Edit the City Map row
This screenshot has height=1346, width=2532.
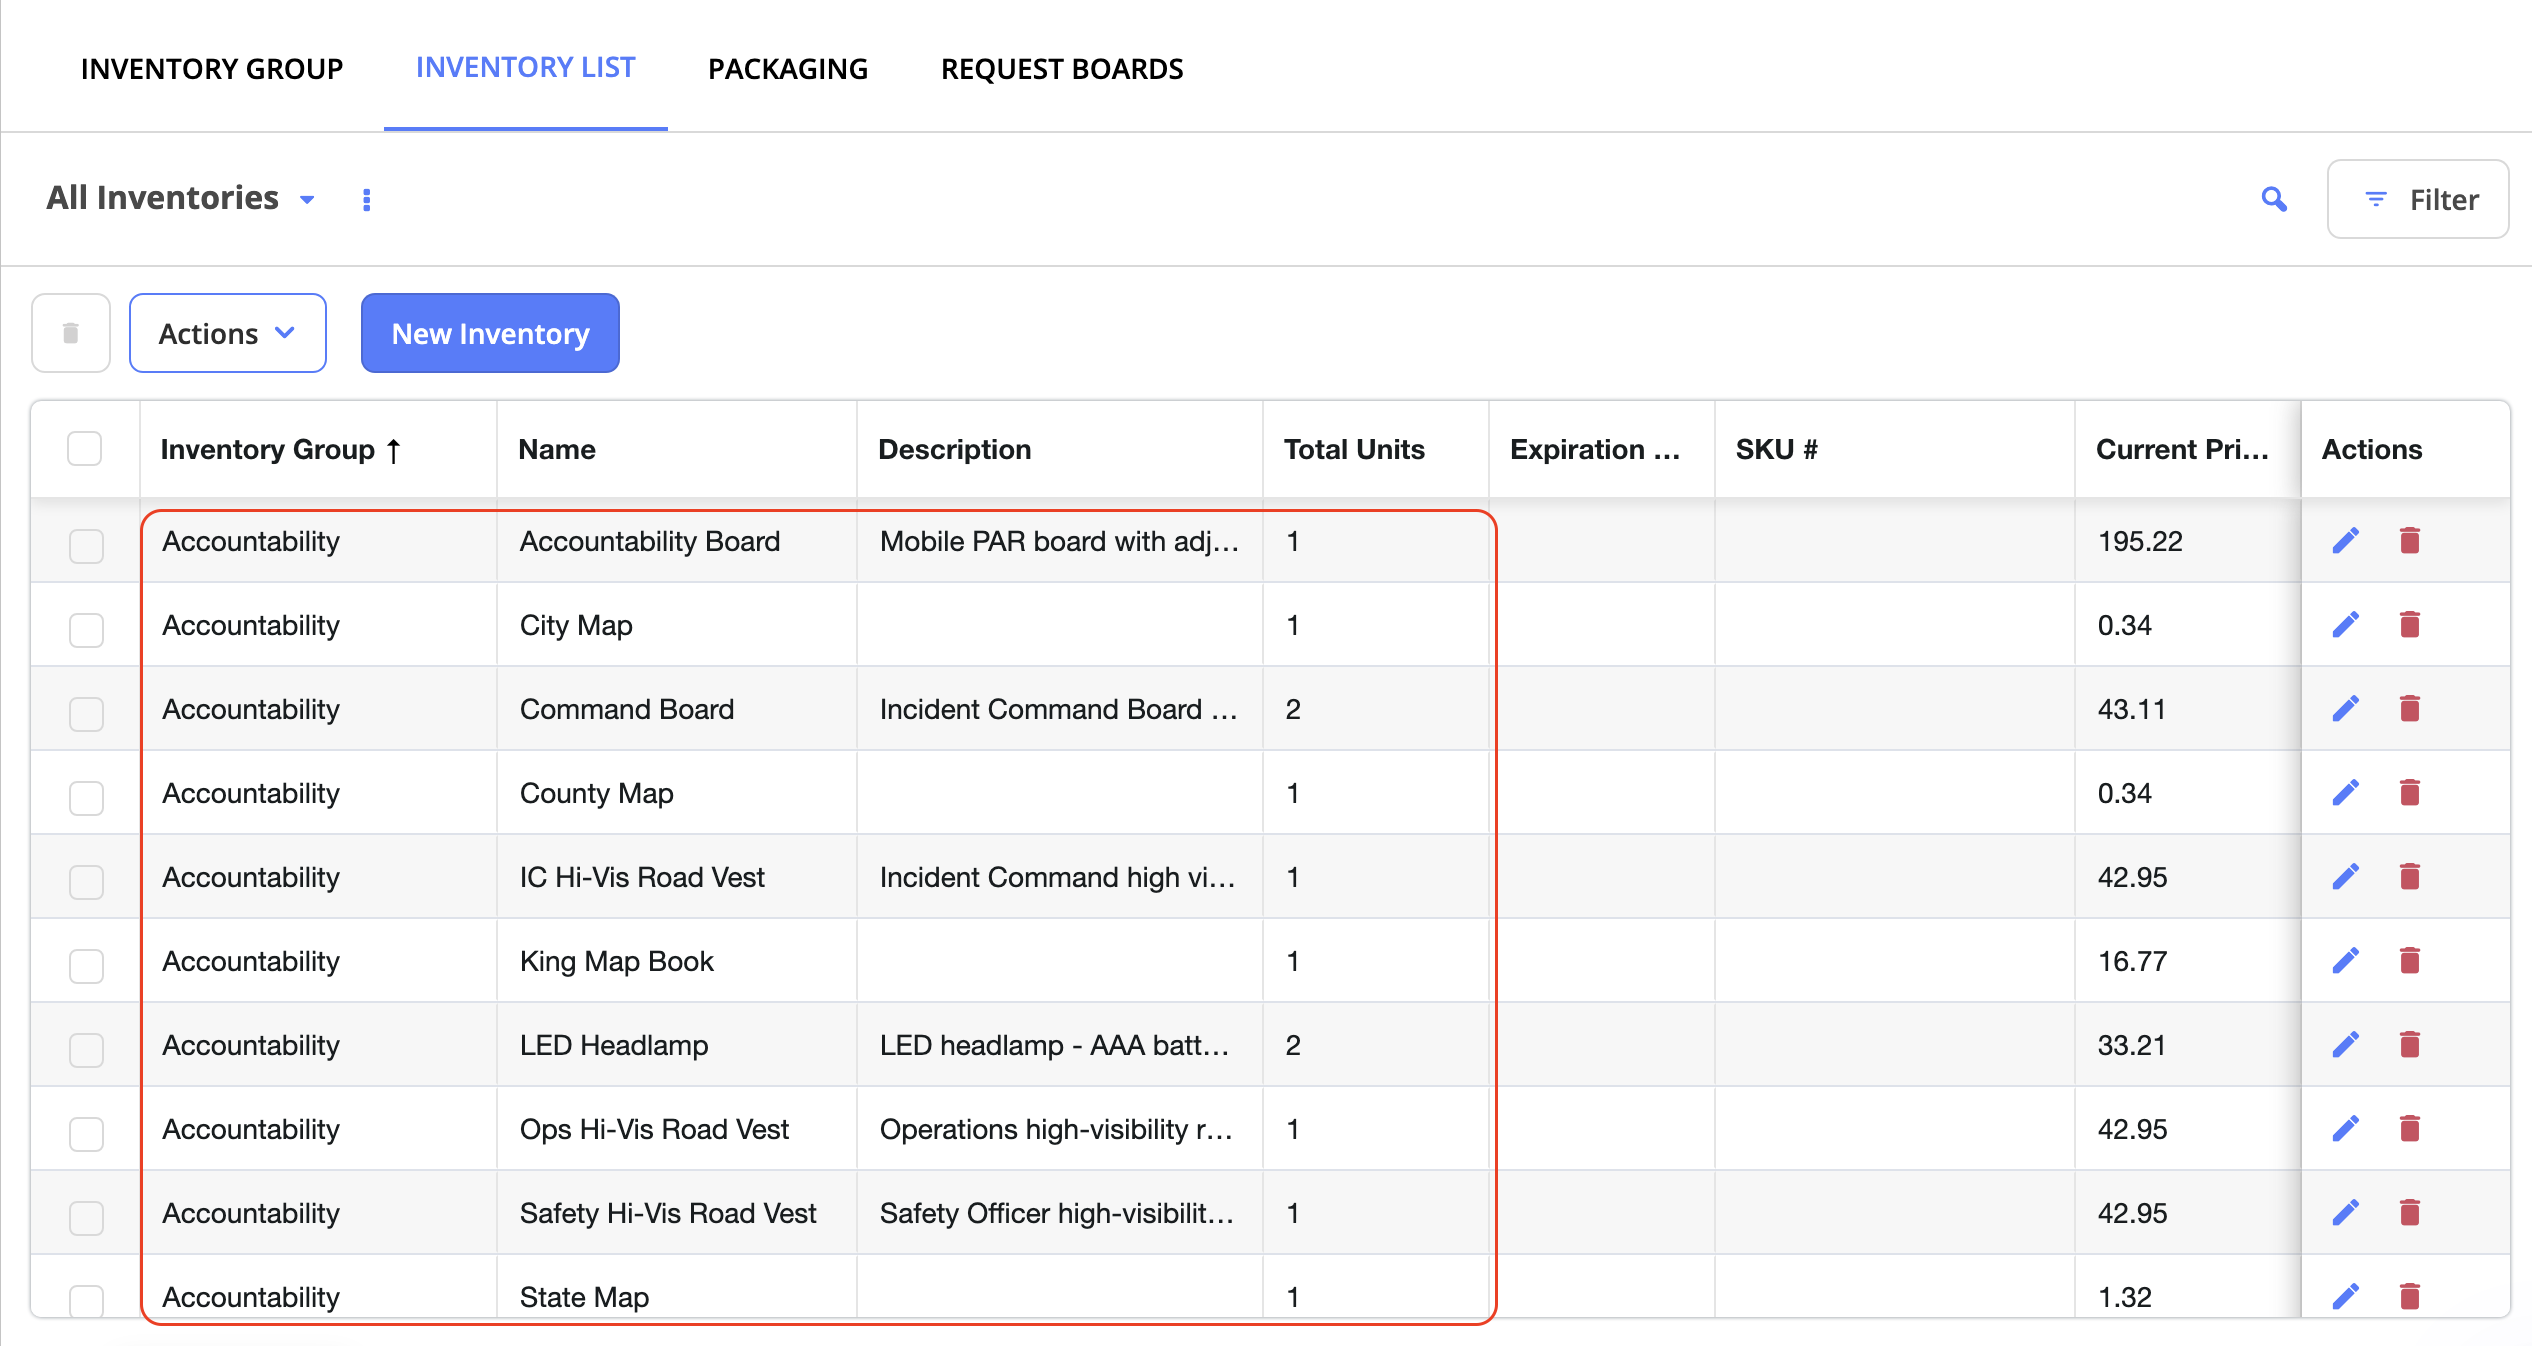[x=2346, y=625]
